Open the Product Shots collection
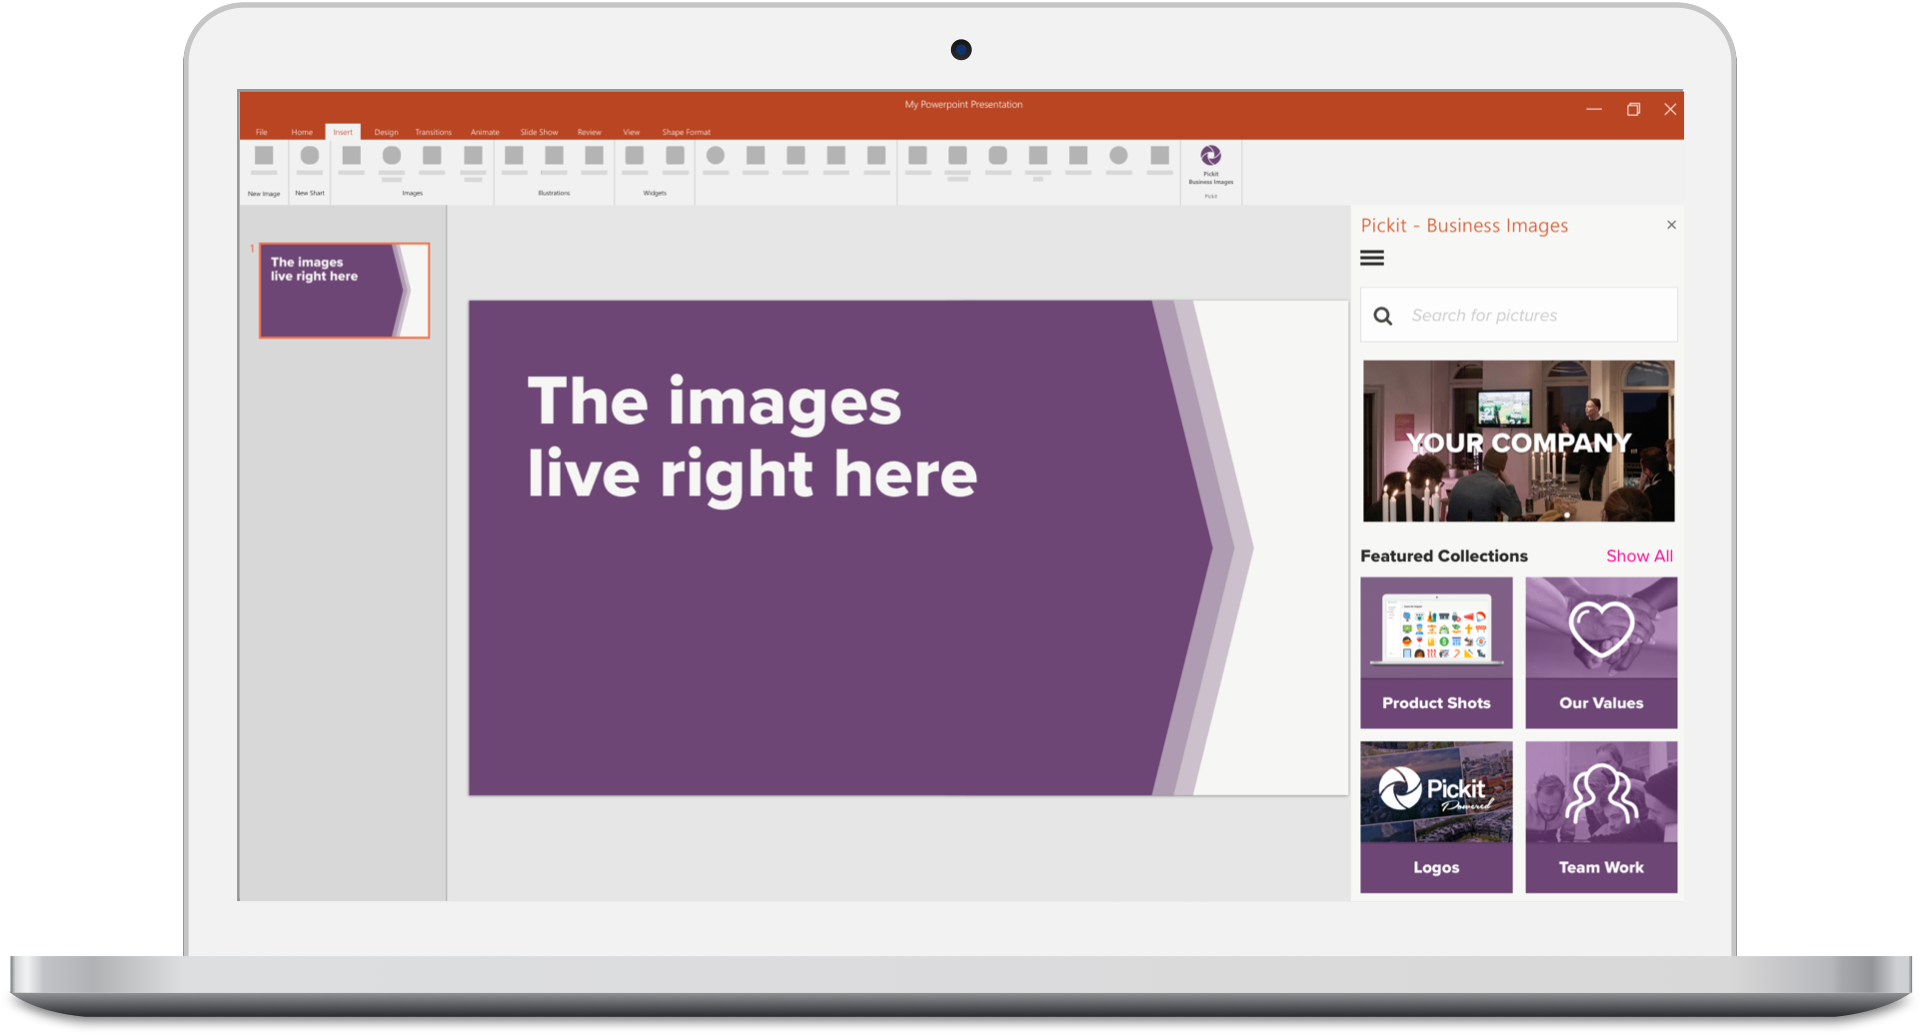The image size is (1920, 1035). pos(1436,652)
